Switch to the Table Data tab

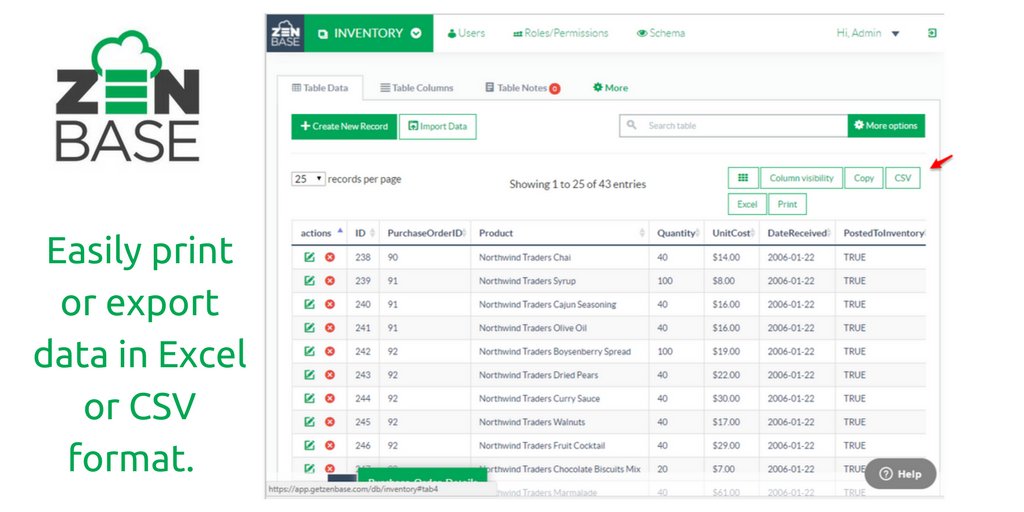[320, 88]
